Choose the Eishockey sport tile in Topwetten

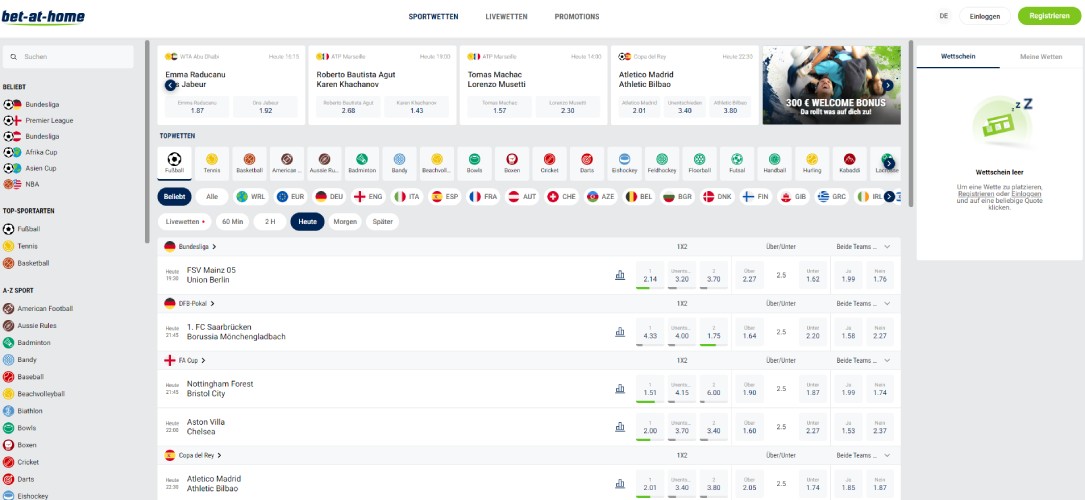[624, 163]
